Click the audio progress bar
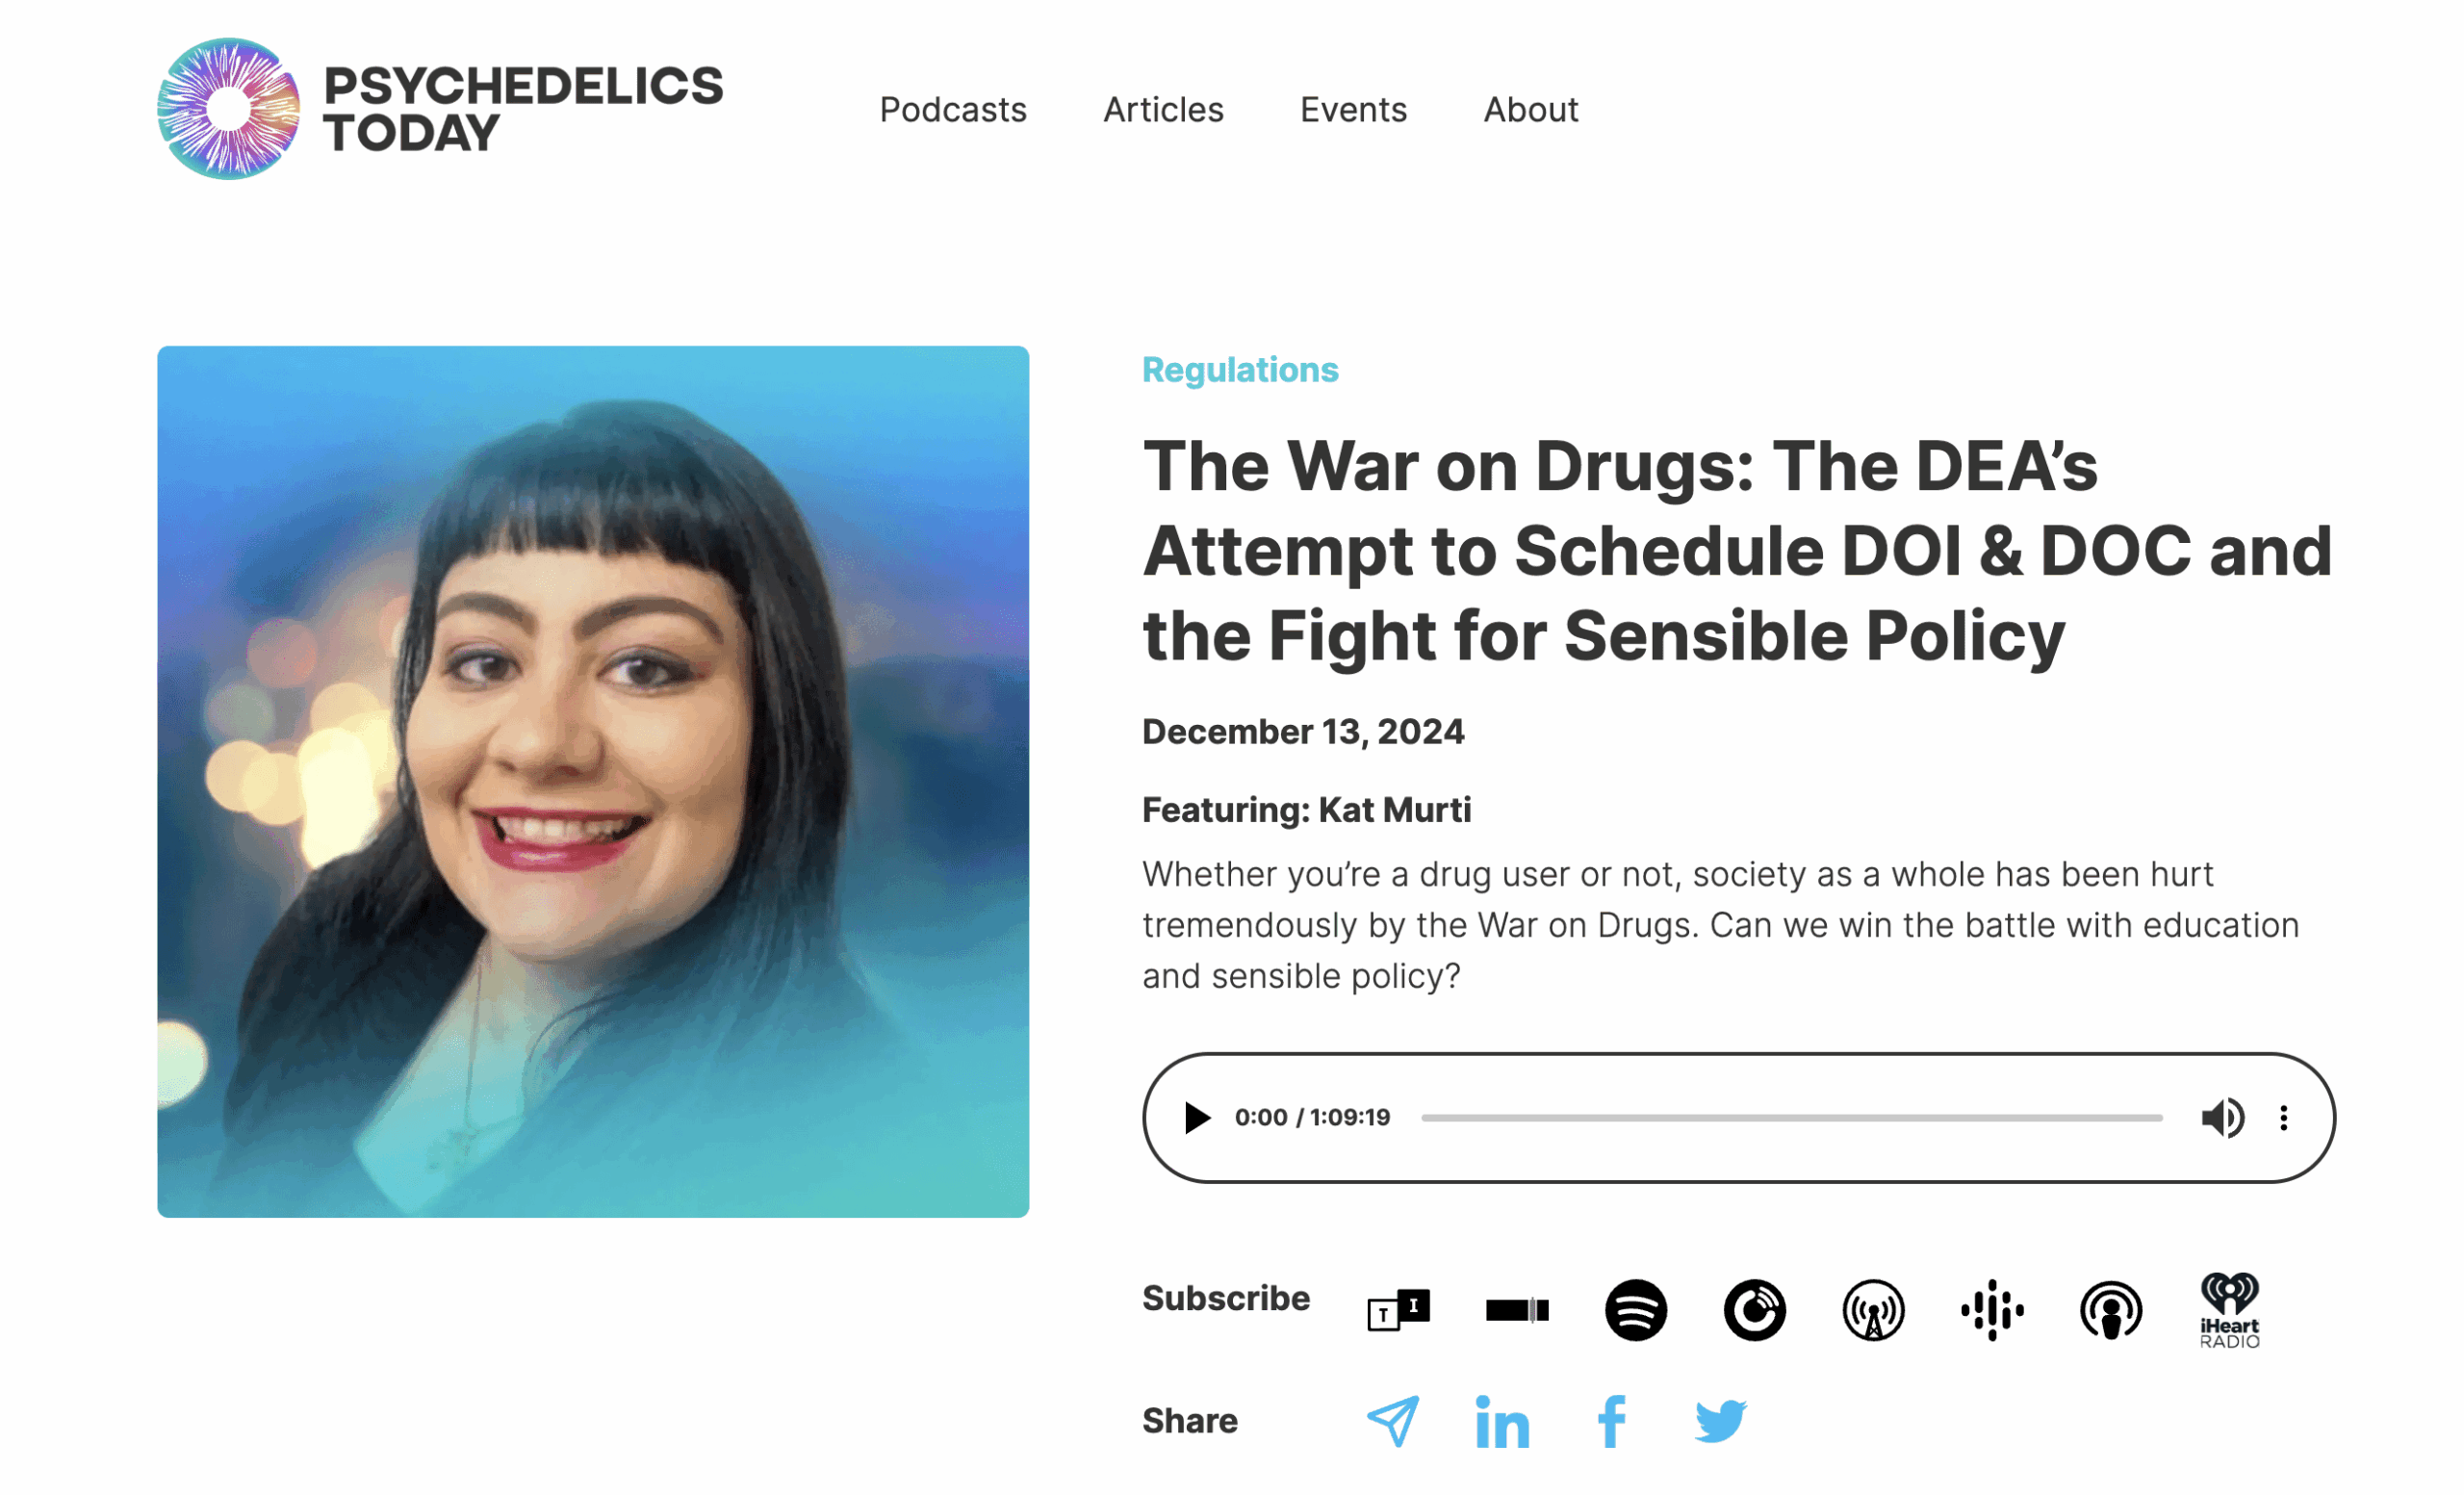 point(1792,1118)
